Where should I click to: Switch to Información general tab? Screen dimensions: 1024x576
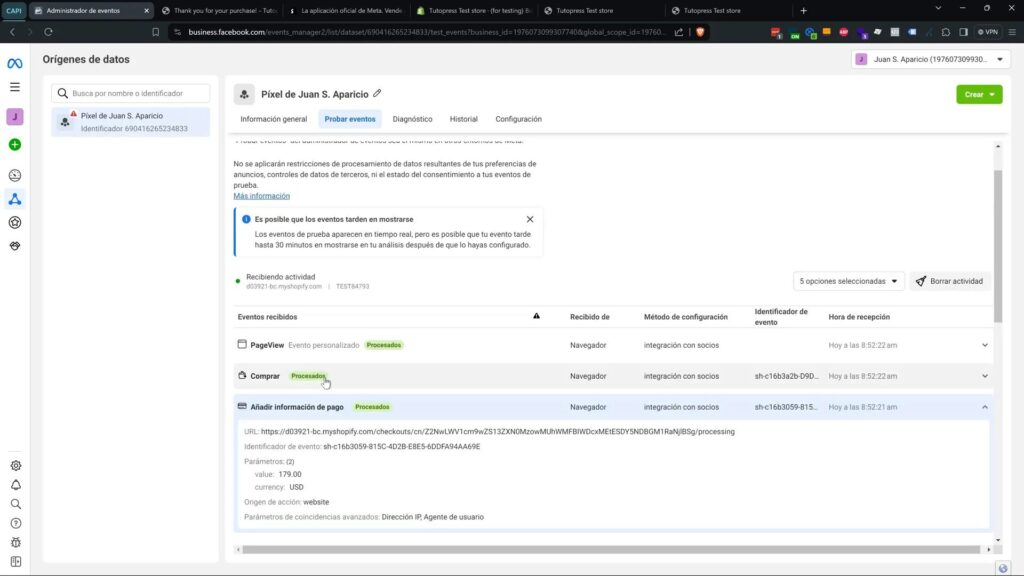coord(274,119)
